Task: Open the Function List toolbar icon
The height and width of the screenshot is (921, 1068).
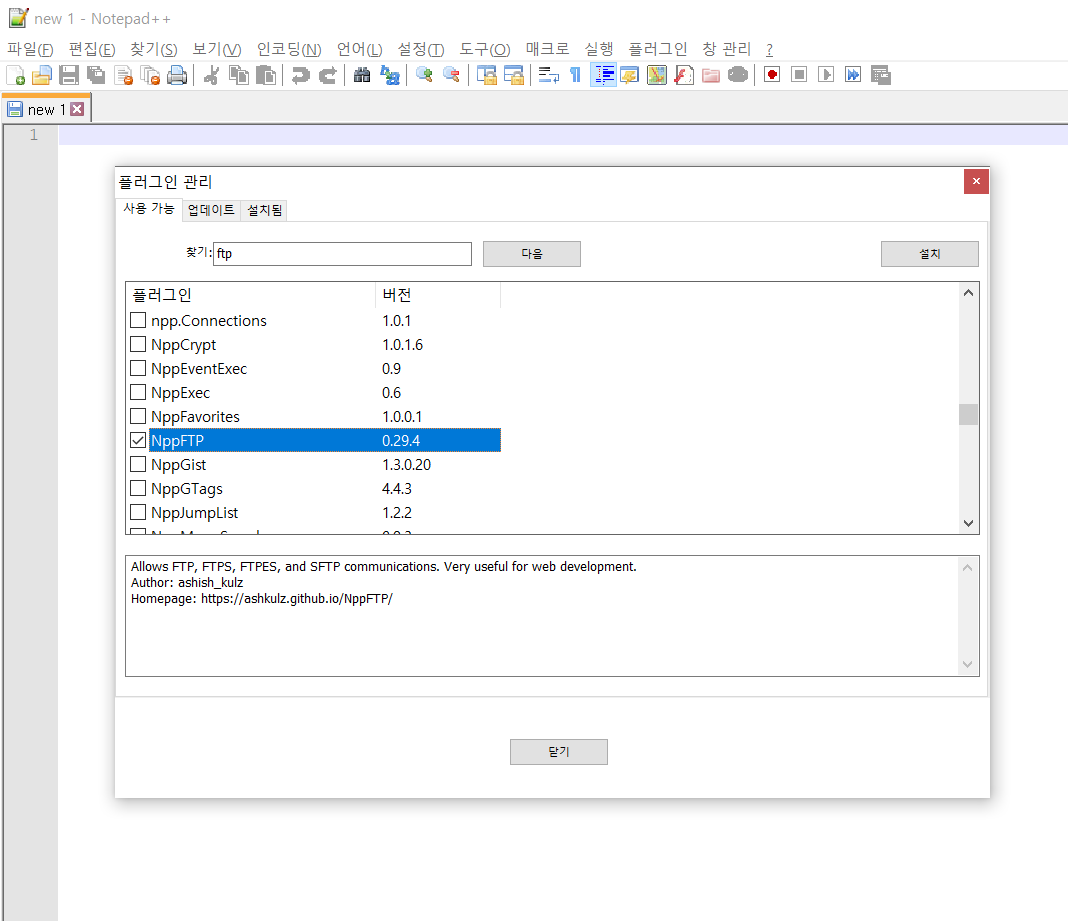Action: coord(684,75)
